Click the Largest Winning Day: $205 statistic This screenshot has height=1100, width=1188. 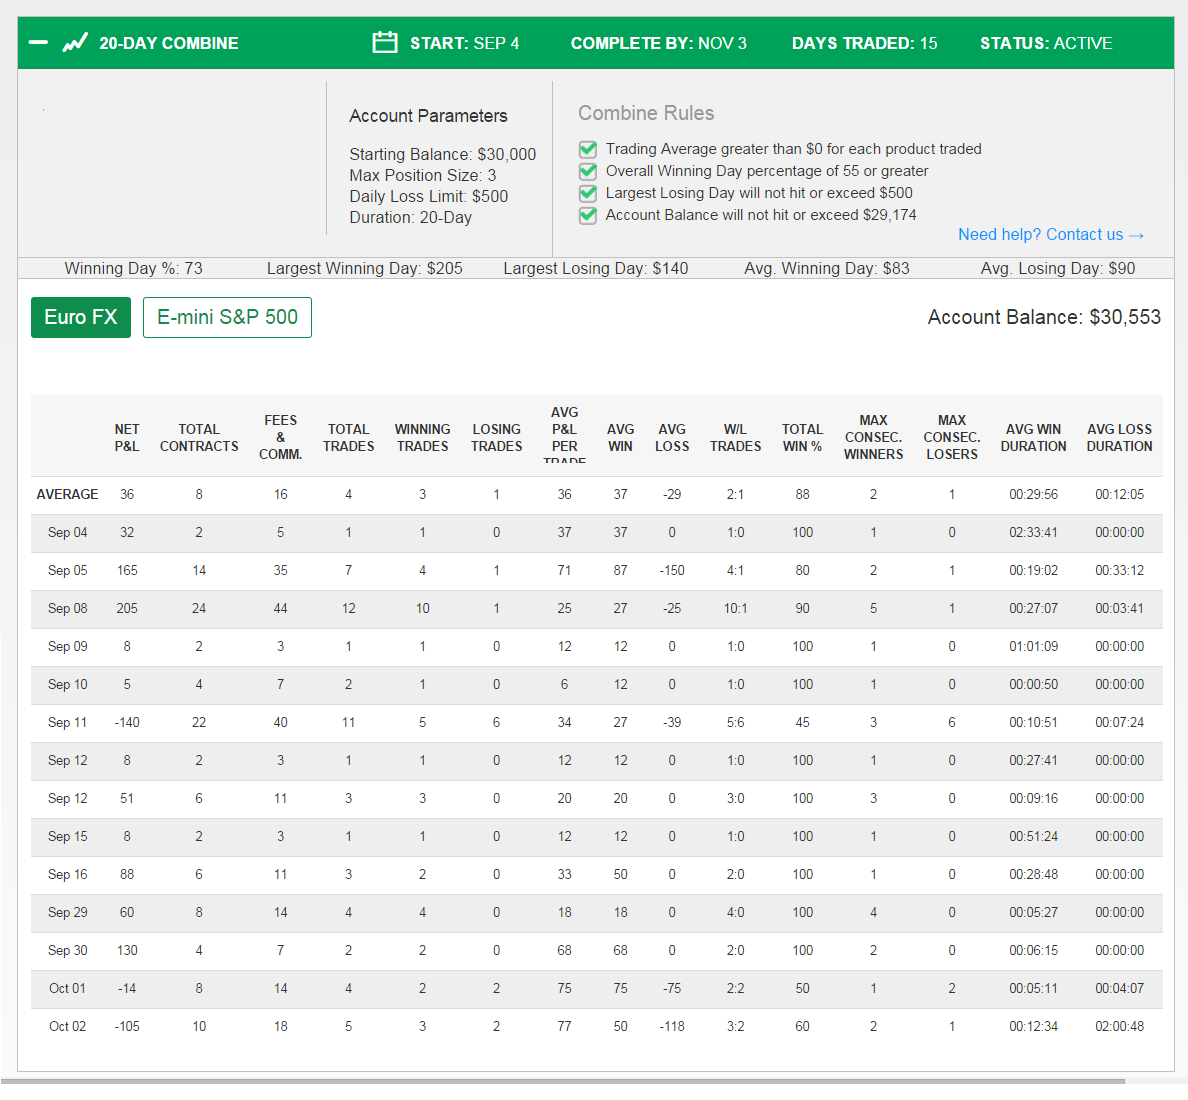(x=364, y=268)
